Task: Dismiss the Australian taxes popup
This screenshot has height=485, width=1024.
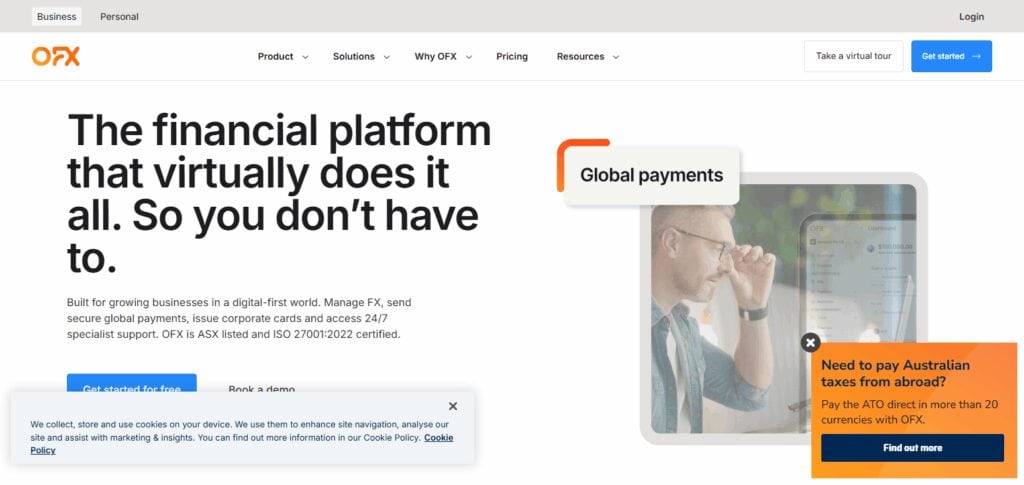Action: click(x=810, y=342)
